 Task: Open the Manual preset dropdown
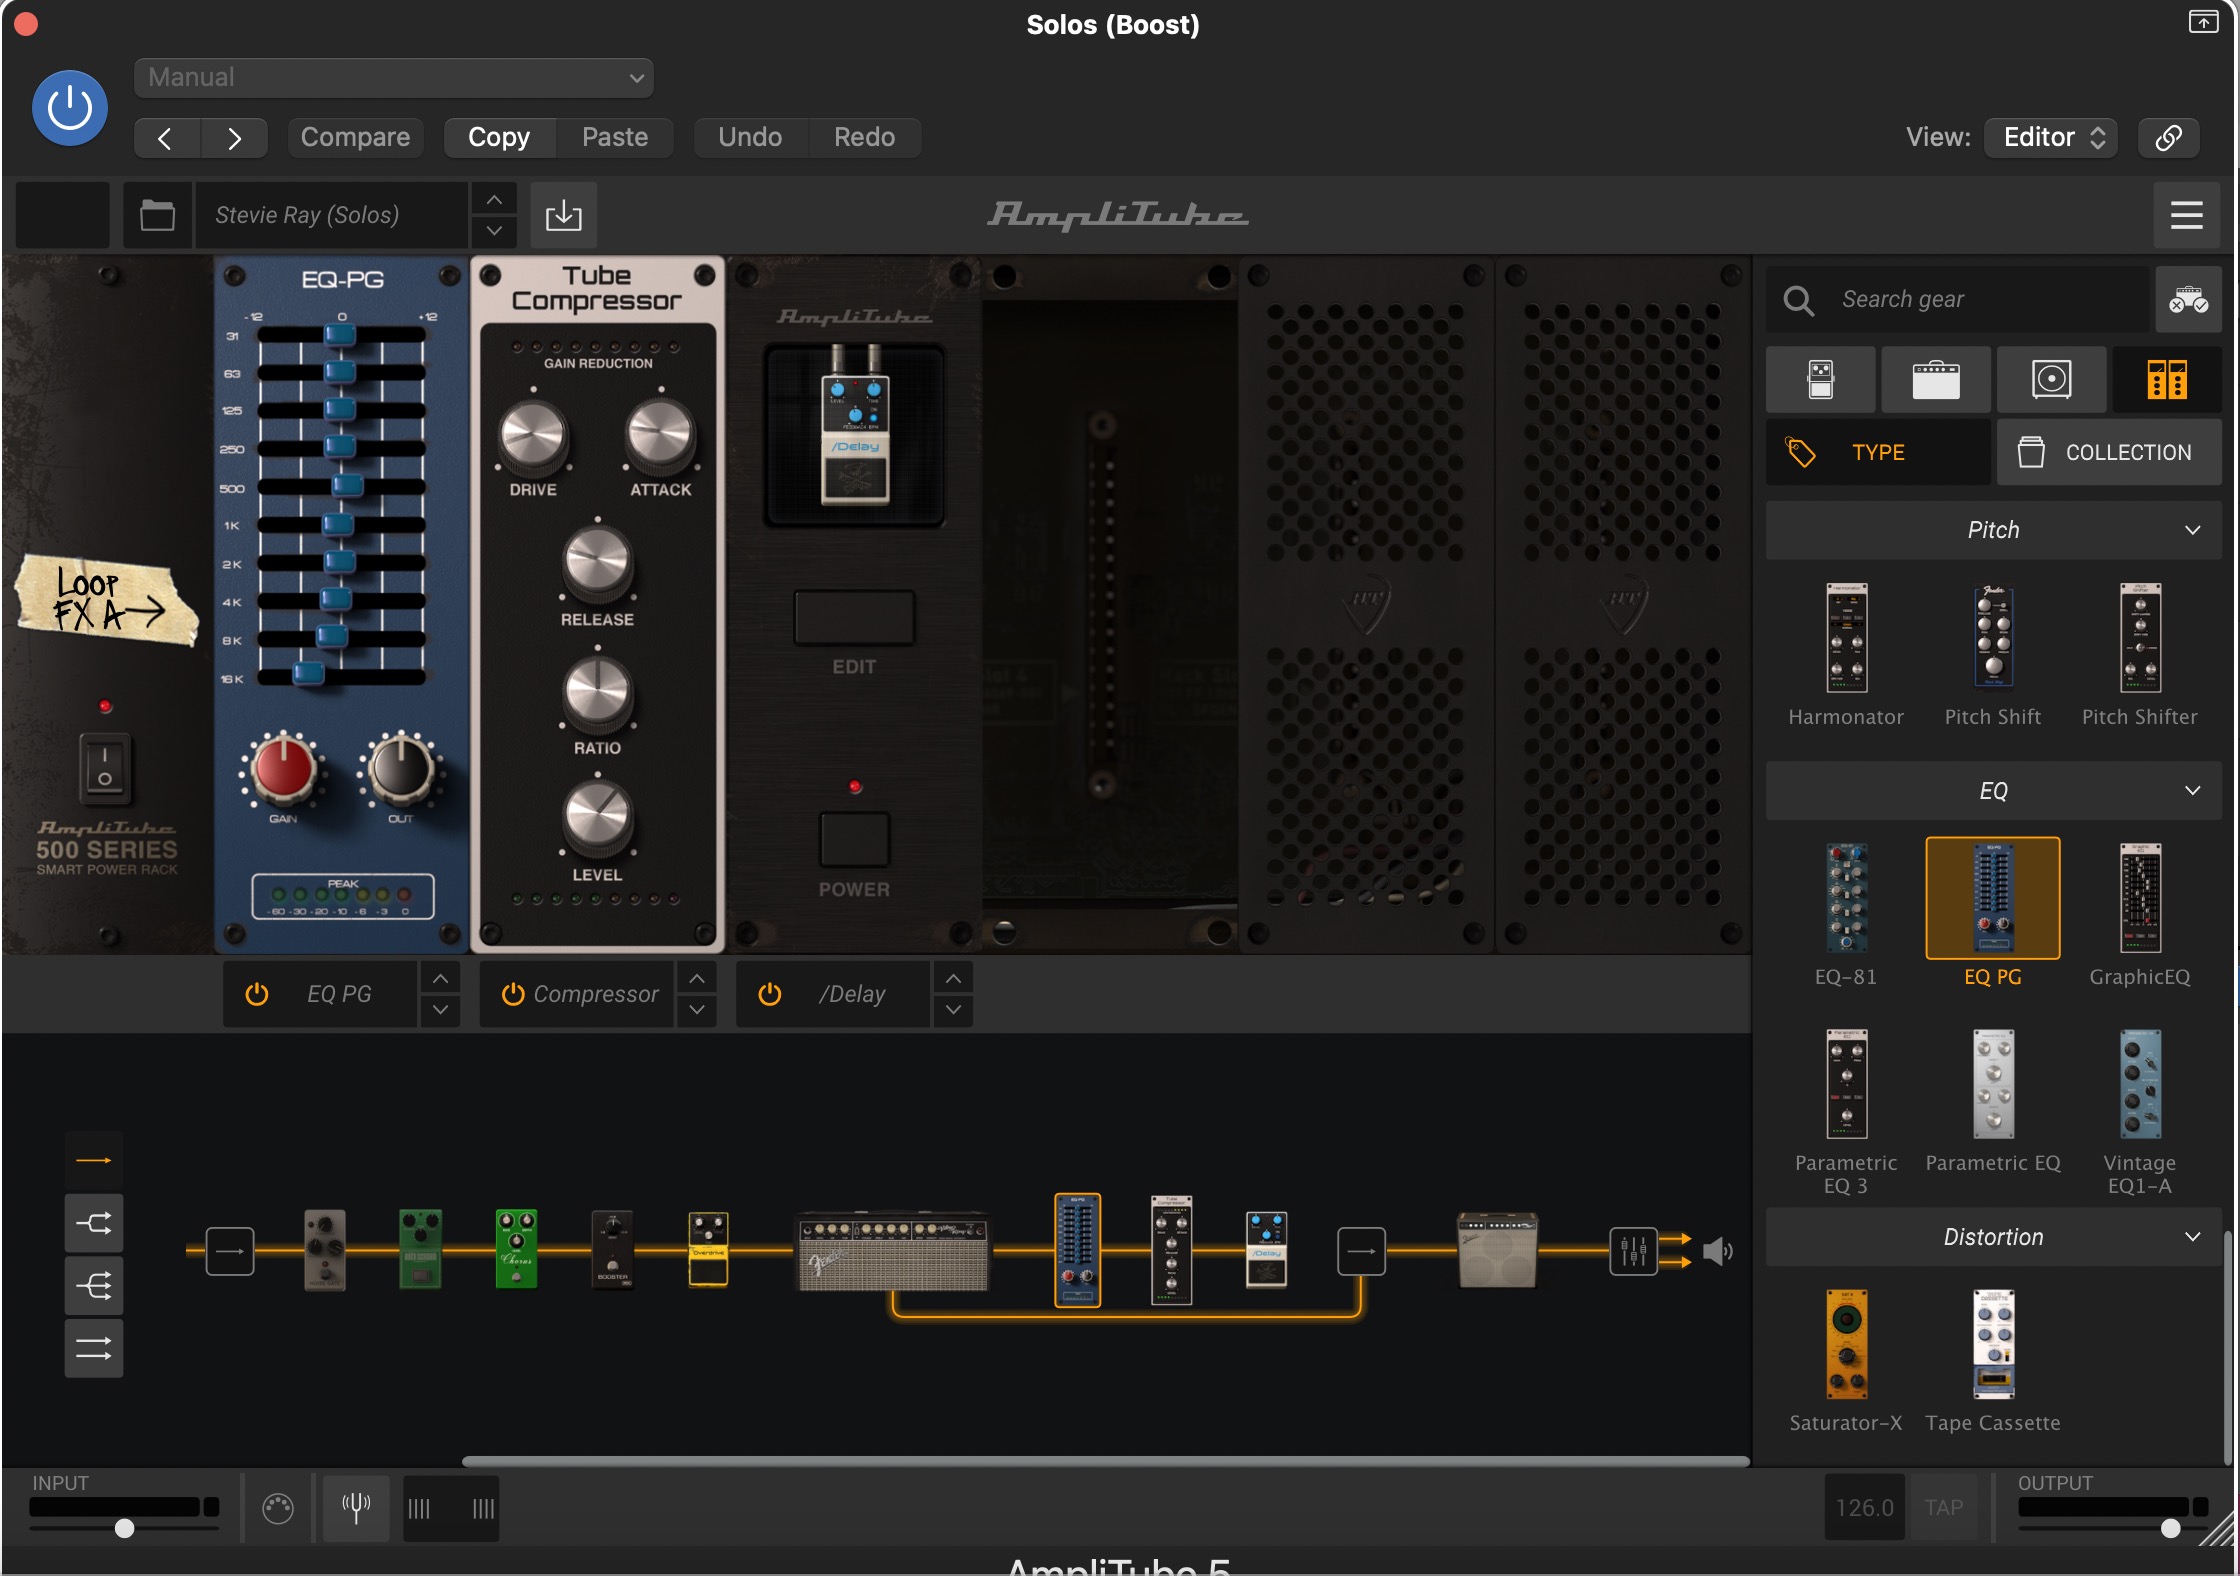point(393,78)
